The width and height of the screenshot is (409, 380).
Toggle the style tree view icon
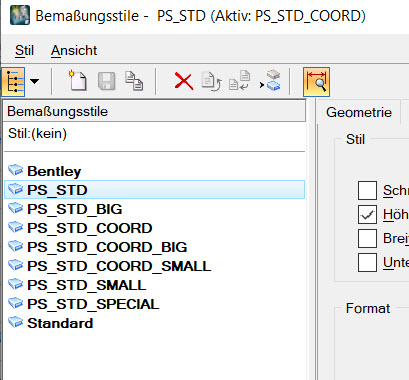click(x=13, y=82)
